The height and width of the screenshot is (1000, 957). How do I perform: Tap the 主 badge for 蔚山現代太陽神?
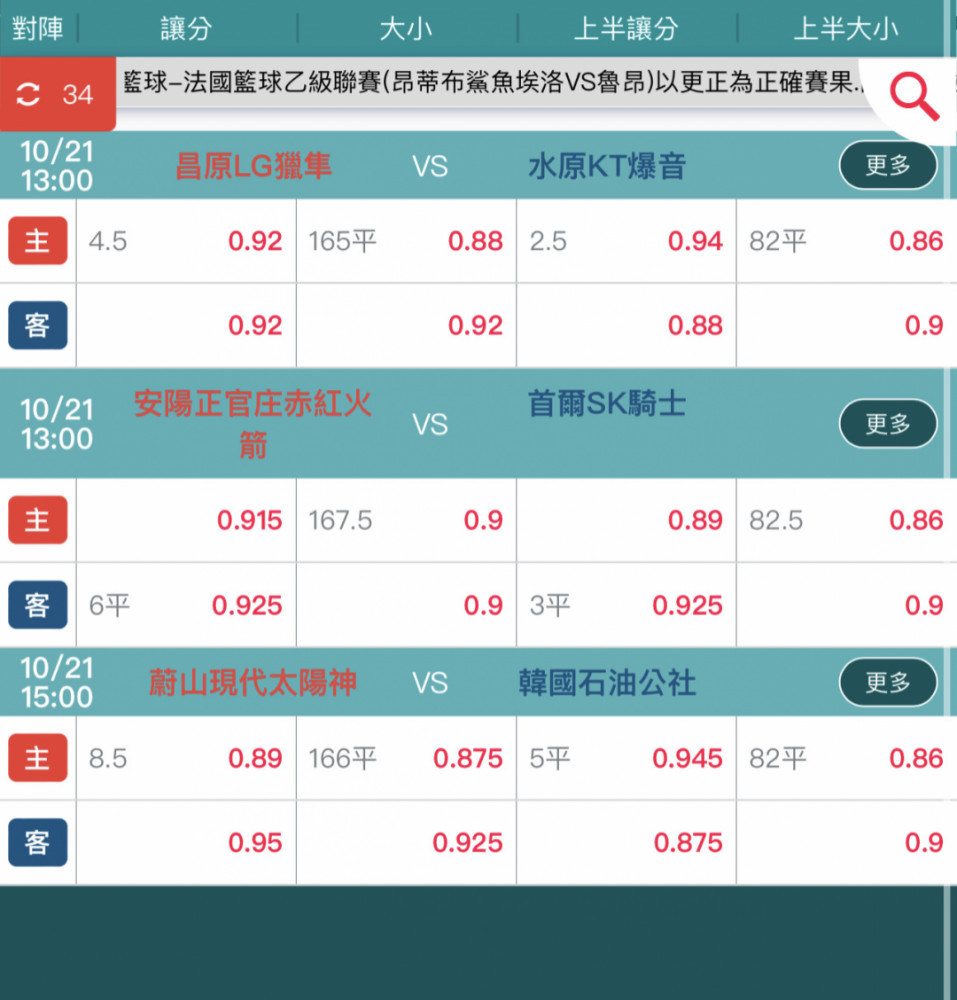point(38,758)
